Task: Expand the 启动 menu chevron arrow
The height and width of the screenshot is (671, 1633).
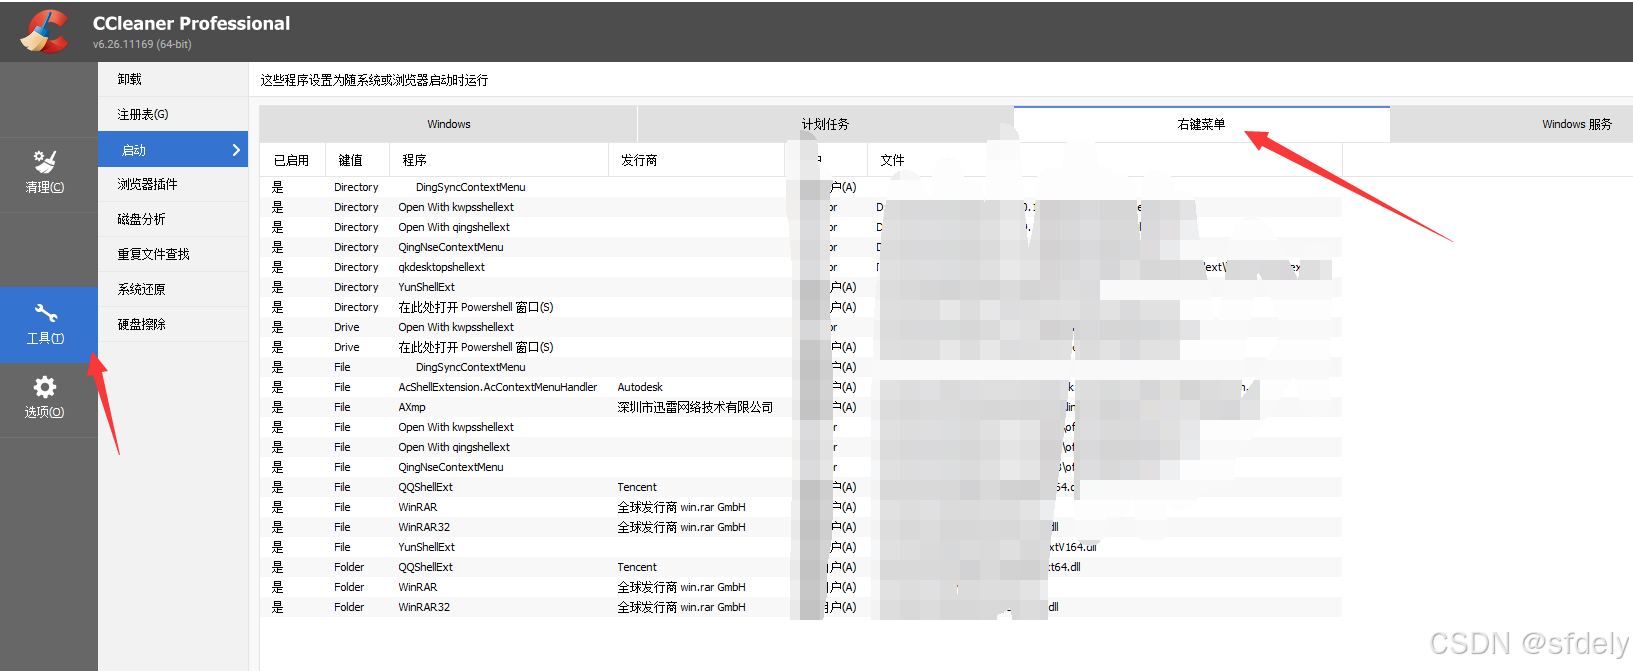Action: tap(236, 150)
